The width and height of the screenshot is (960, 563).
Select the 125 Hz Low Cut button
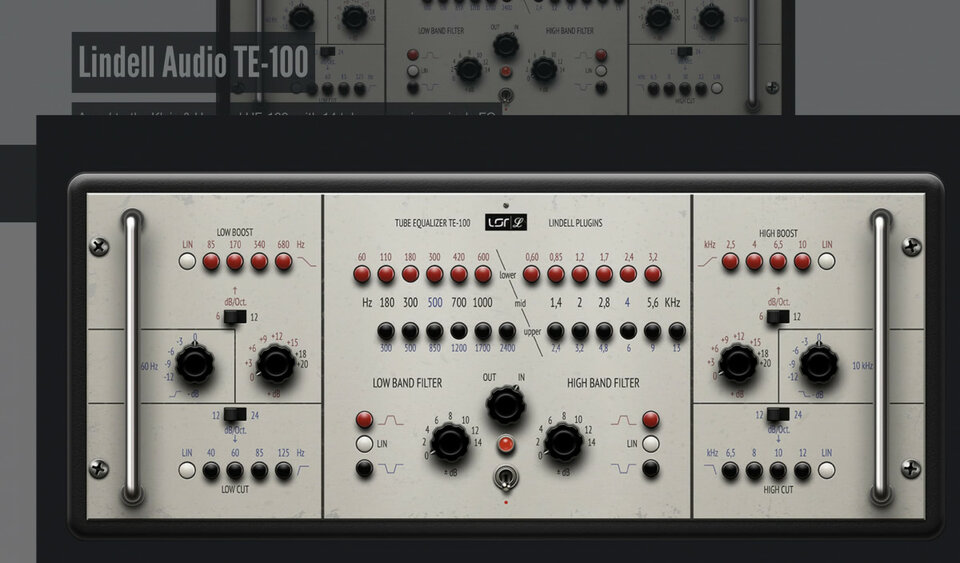pyautogui.click(x=283, y=470)
